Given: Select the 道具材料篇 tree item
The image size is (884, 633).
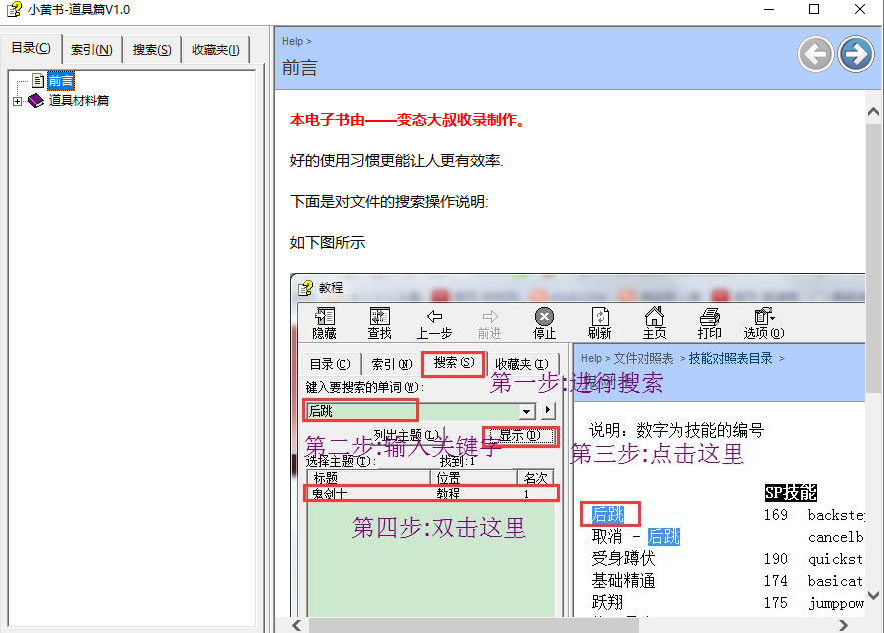Looking at the screenshot, I should (x=79, y=101).
